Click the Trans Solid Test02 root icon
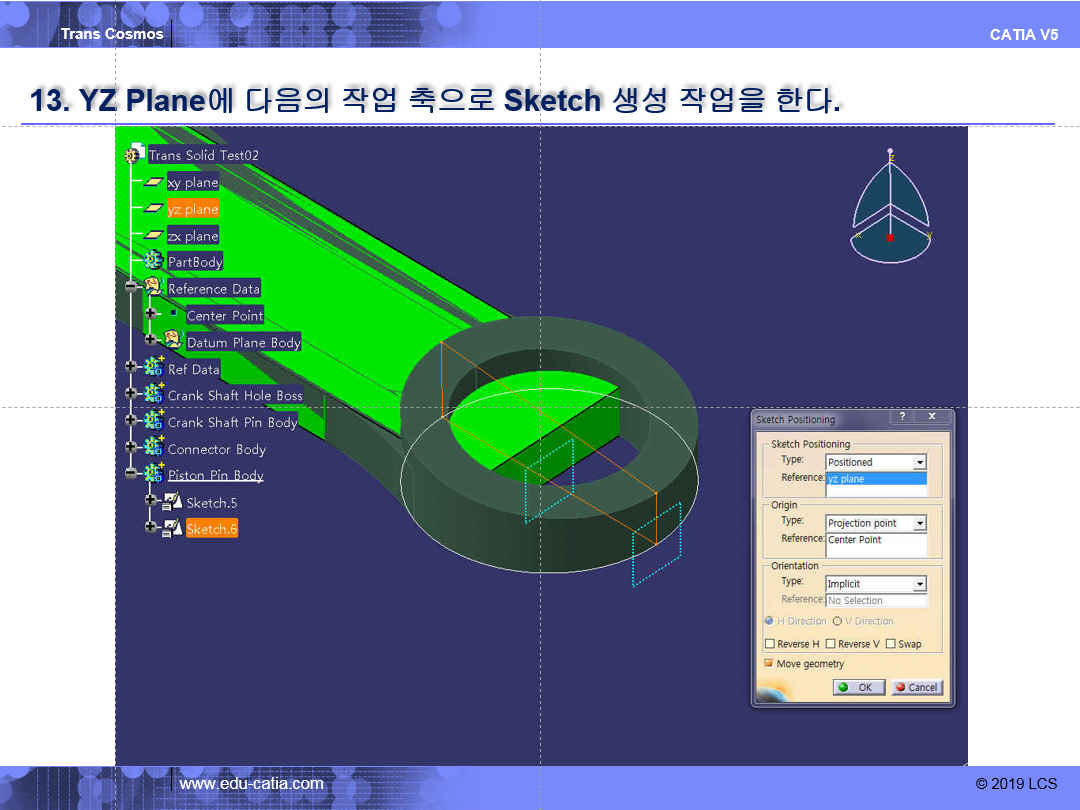The width and height of the screenshot is (1080, 810). coord(136,154)
